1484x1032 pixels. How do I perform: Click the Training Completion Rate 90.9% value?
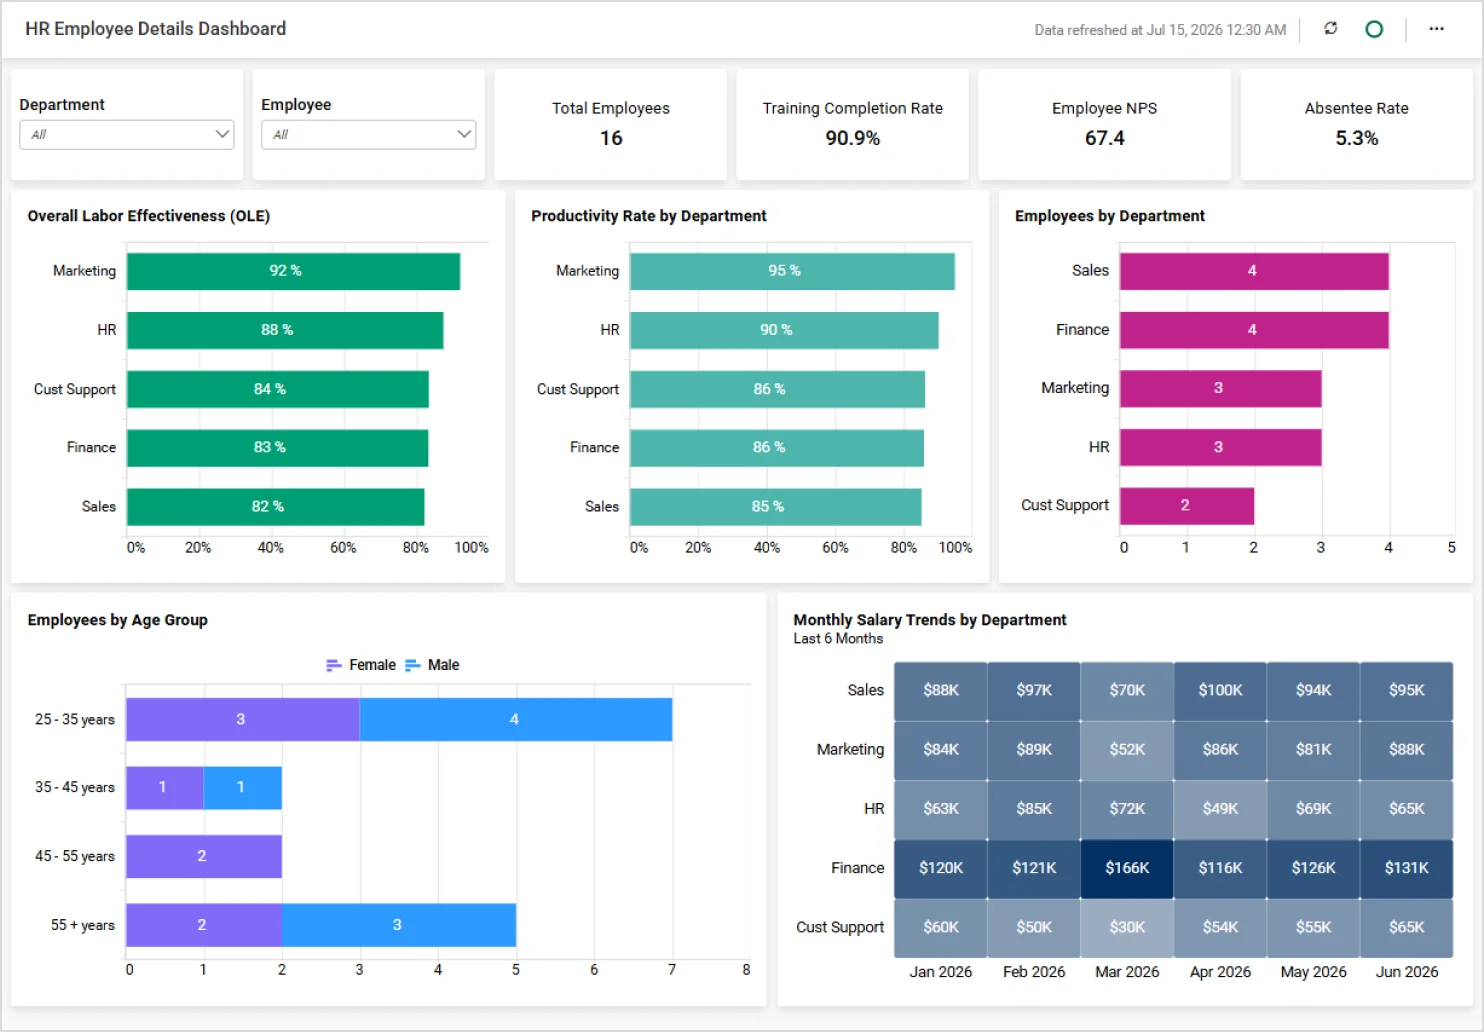tap(852, 138)
